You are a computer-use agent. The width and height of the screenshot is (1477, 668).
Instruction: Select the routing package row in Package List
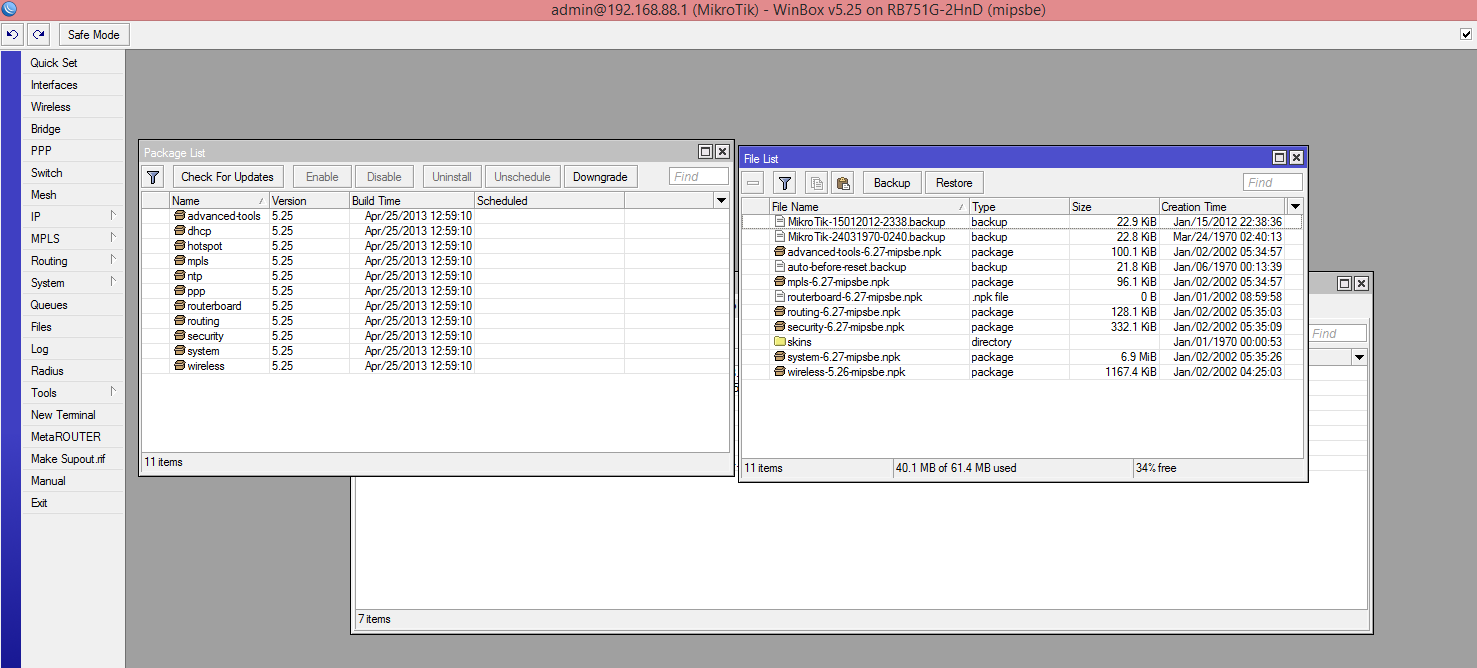tap(435, 321)
